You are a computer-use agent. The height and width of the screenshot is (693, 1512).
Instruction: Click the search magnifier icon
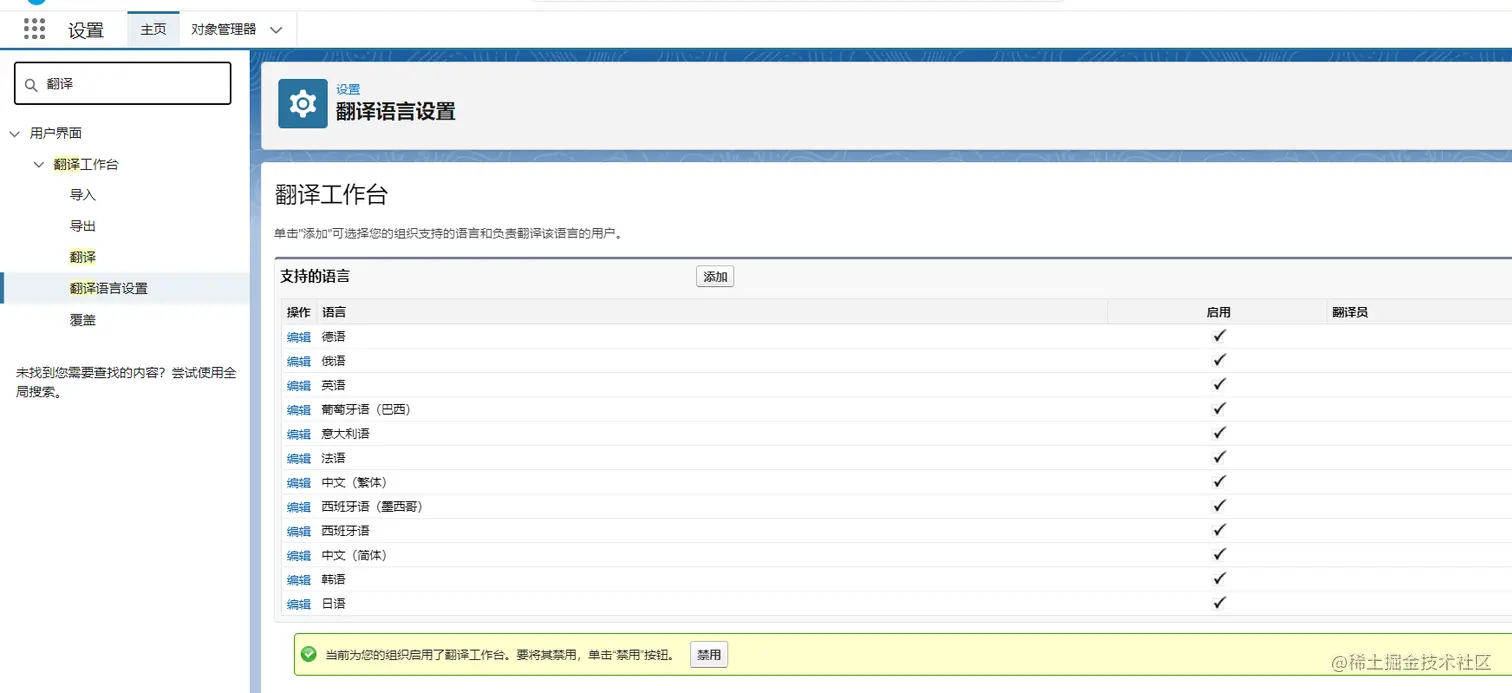point(31,85)
